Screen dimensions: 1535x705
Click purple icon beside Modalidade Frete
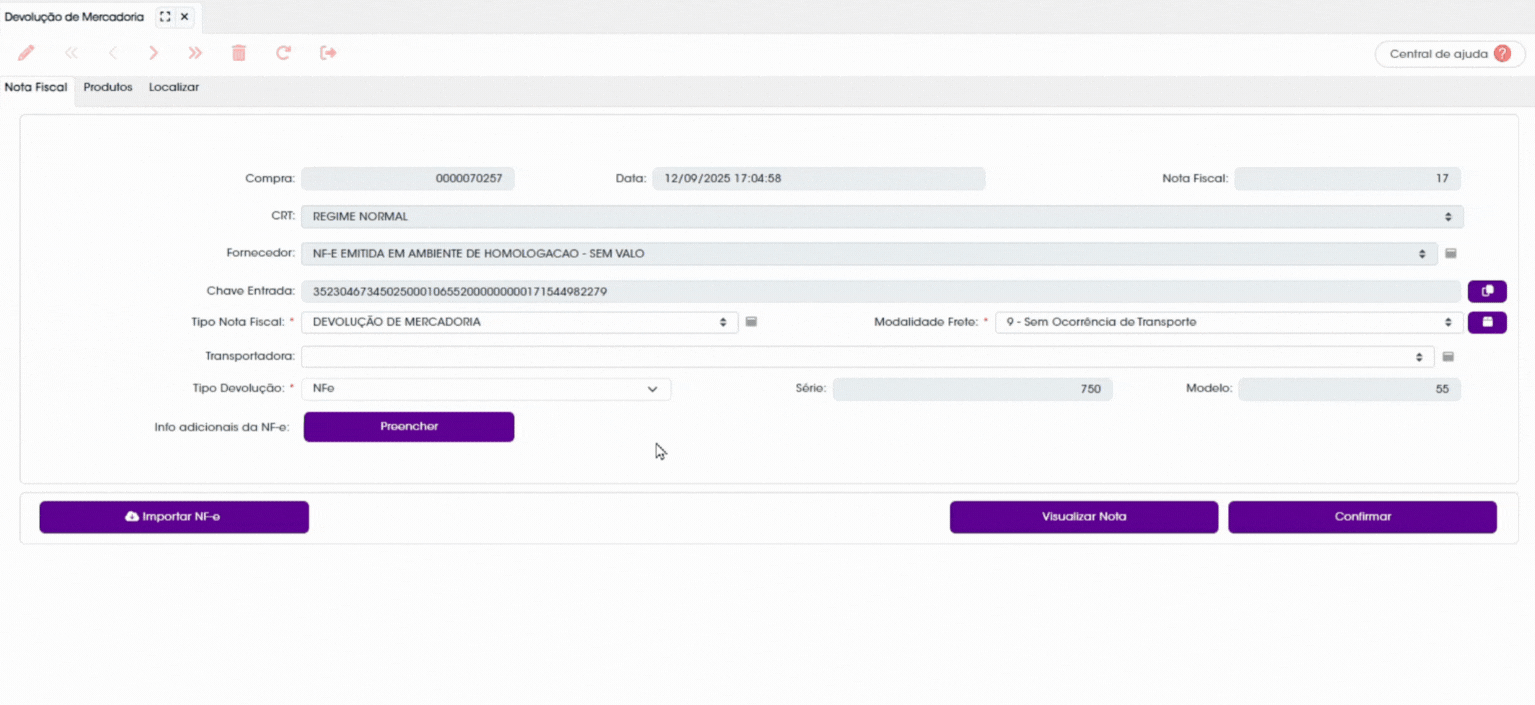pos(1487,322)
